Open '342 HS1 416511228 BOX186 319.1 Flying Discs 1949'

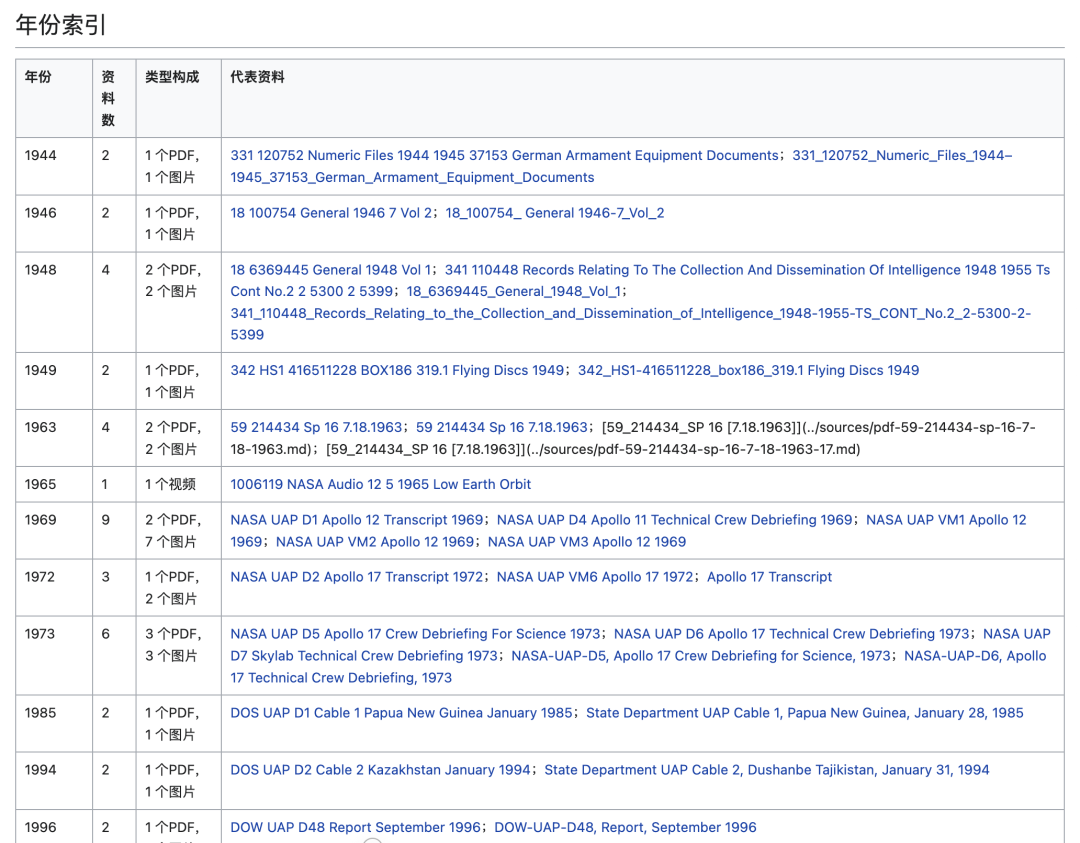[397, 371]
